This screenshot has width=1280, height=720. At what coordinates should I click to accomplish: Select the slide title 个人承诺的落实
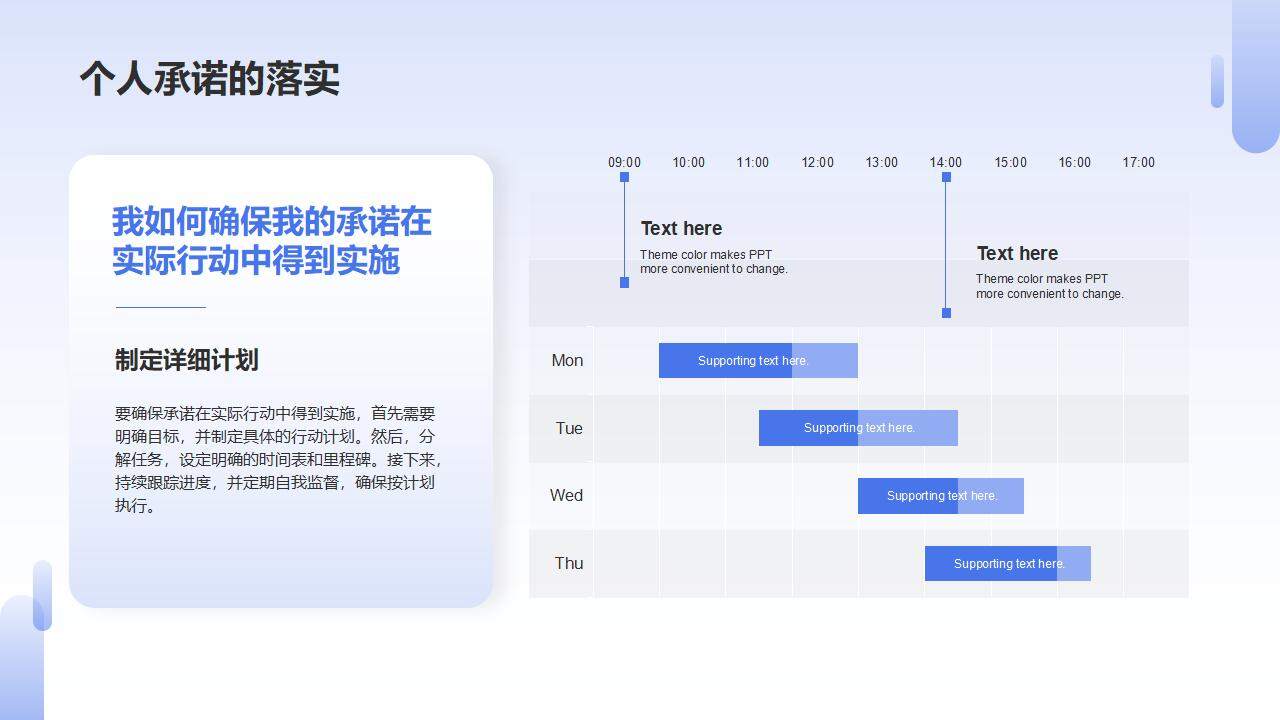pyautogui.click(x=210, y=78)
